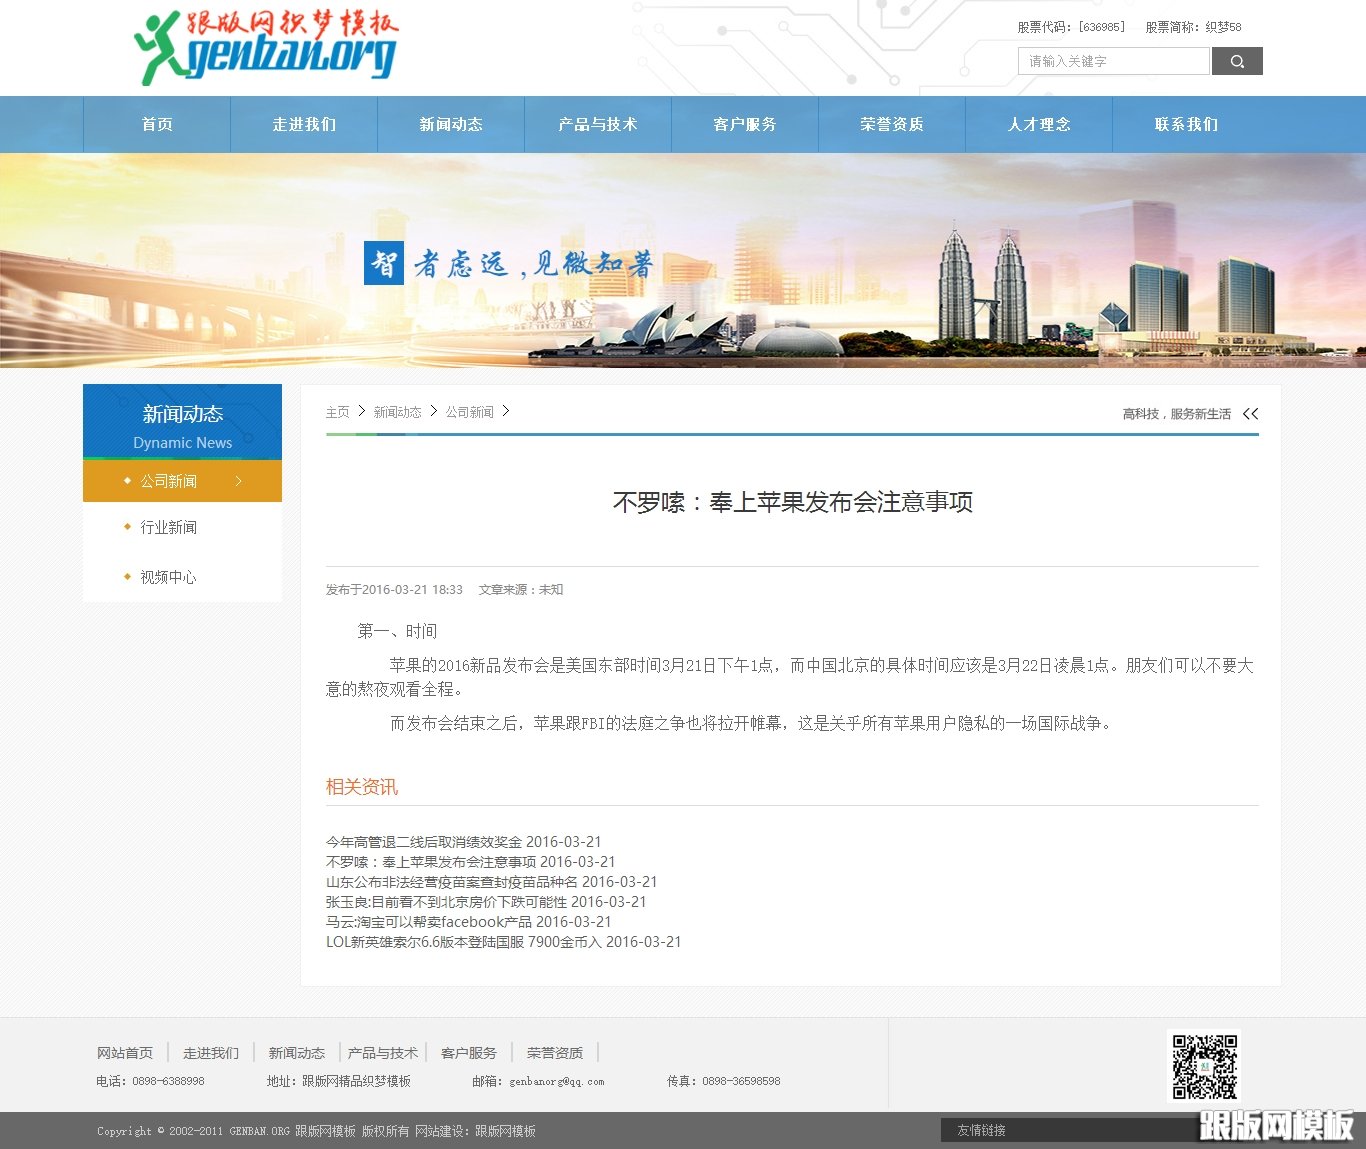Expand the 公司新闻 sidebar chevron arrow
The height and width of the screenshot is (1149, 1366).
point(238,481)
